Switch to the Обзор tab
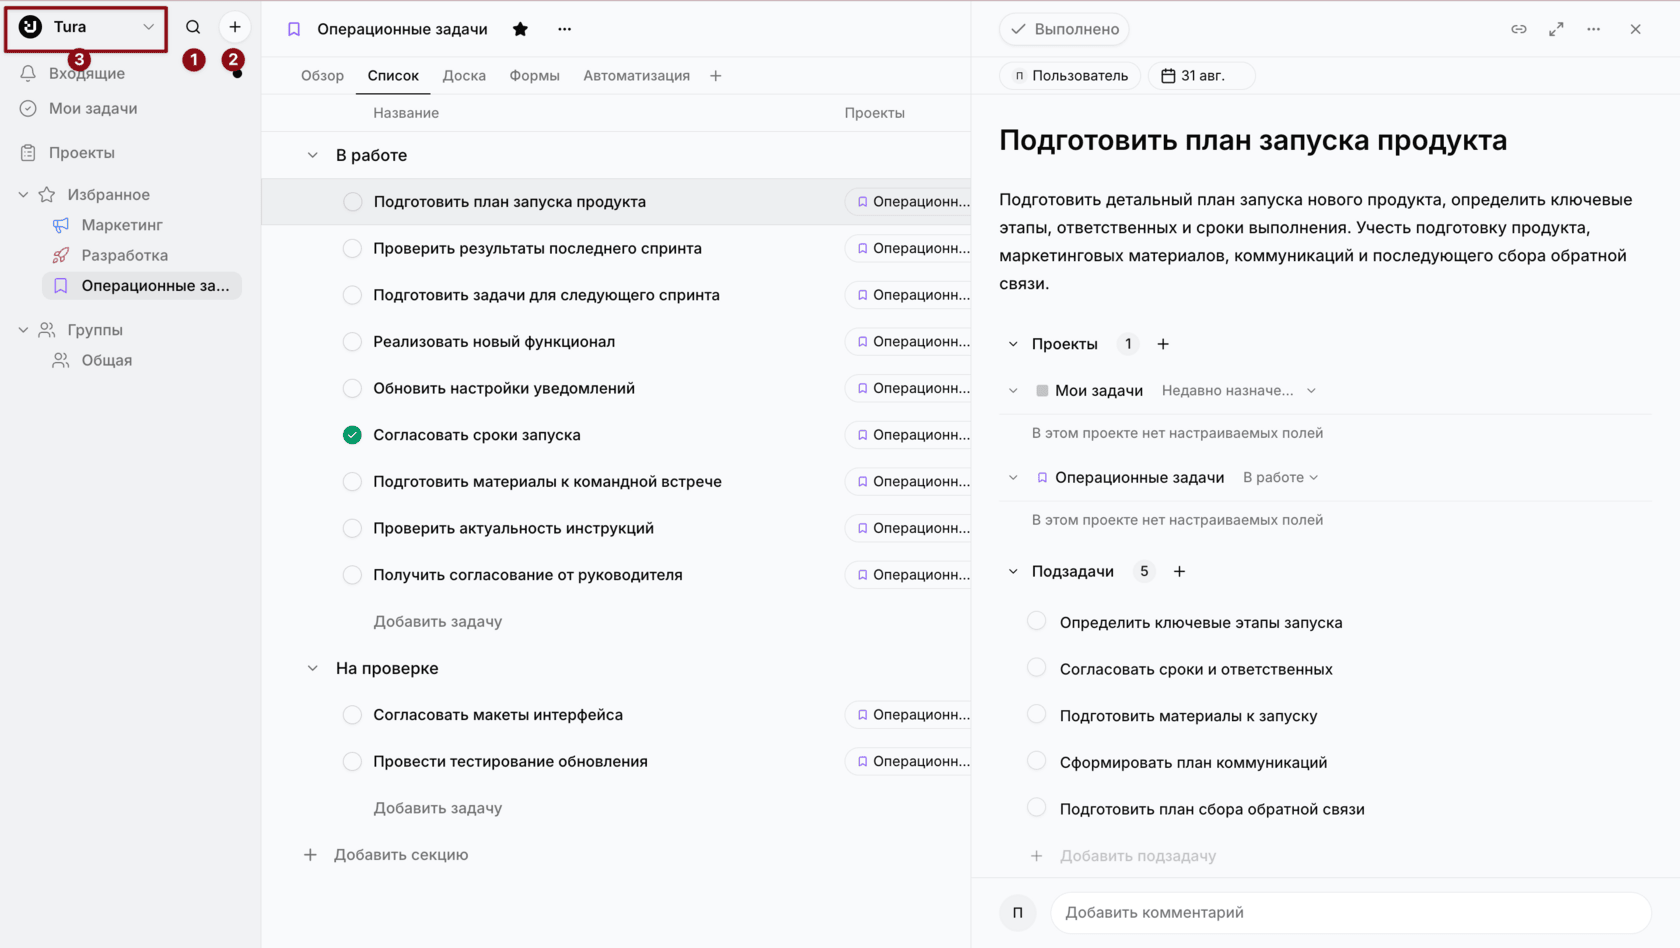The image size is (1680, 948). pyautogui.click(x=322, y=76)
